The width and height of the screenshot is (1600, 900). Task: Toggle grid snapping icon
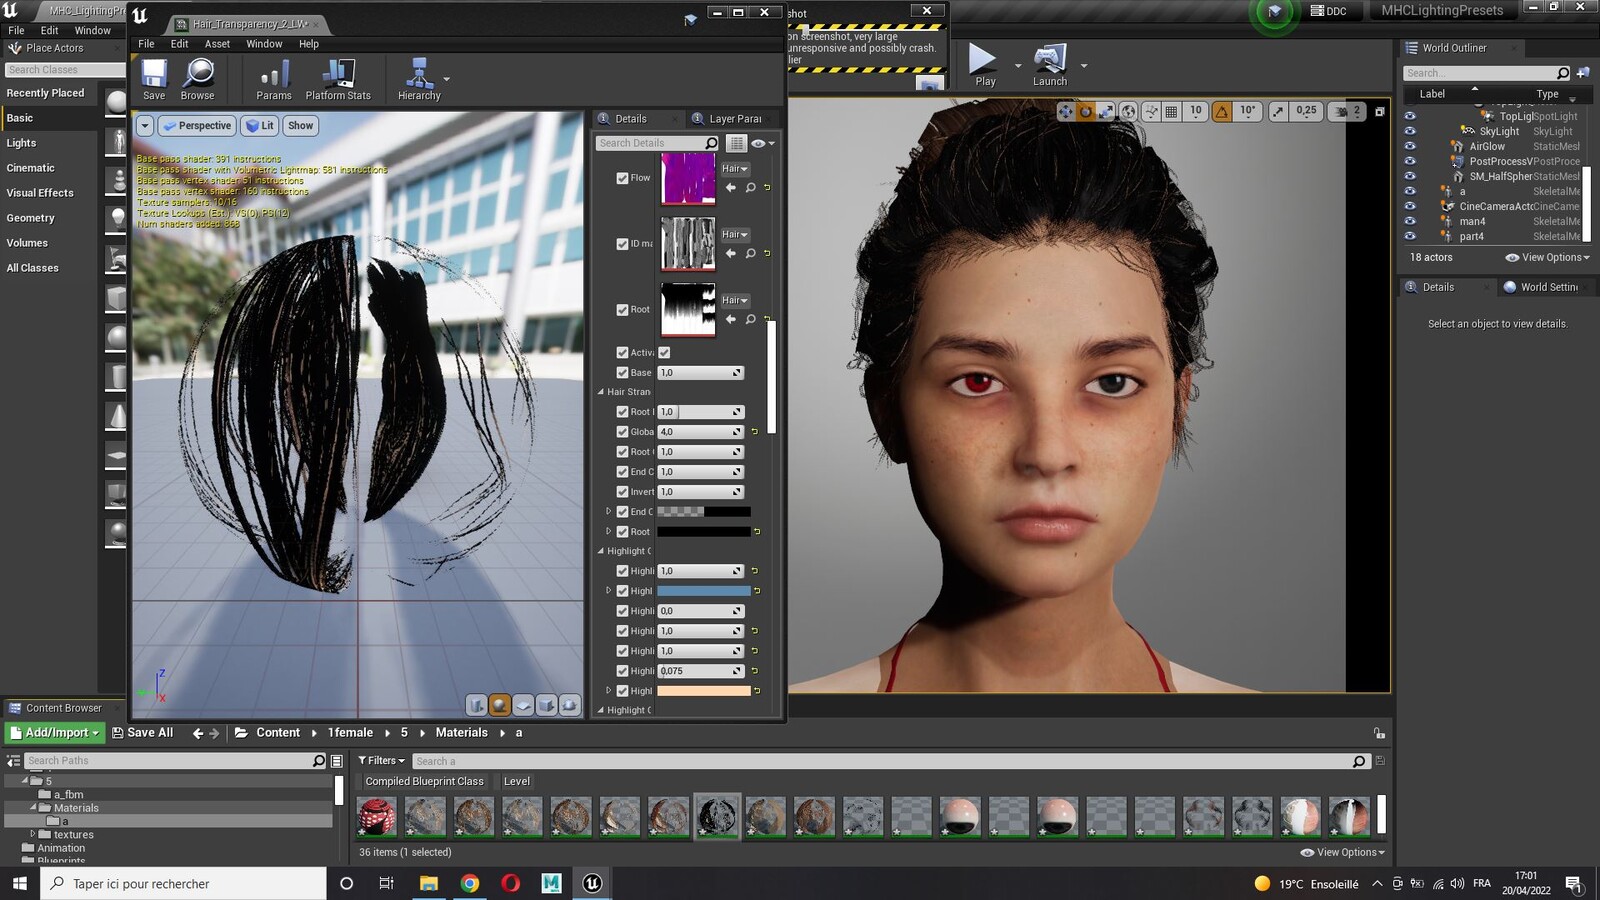coord(1171,111)
